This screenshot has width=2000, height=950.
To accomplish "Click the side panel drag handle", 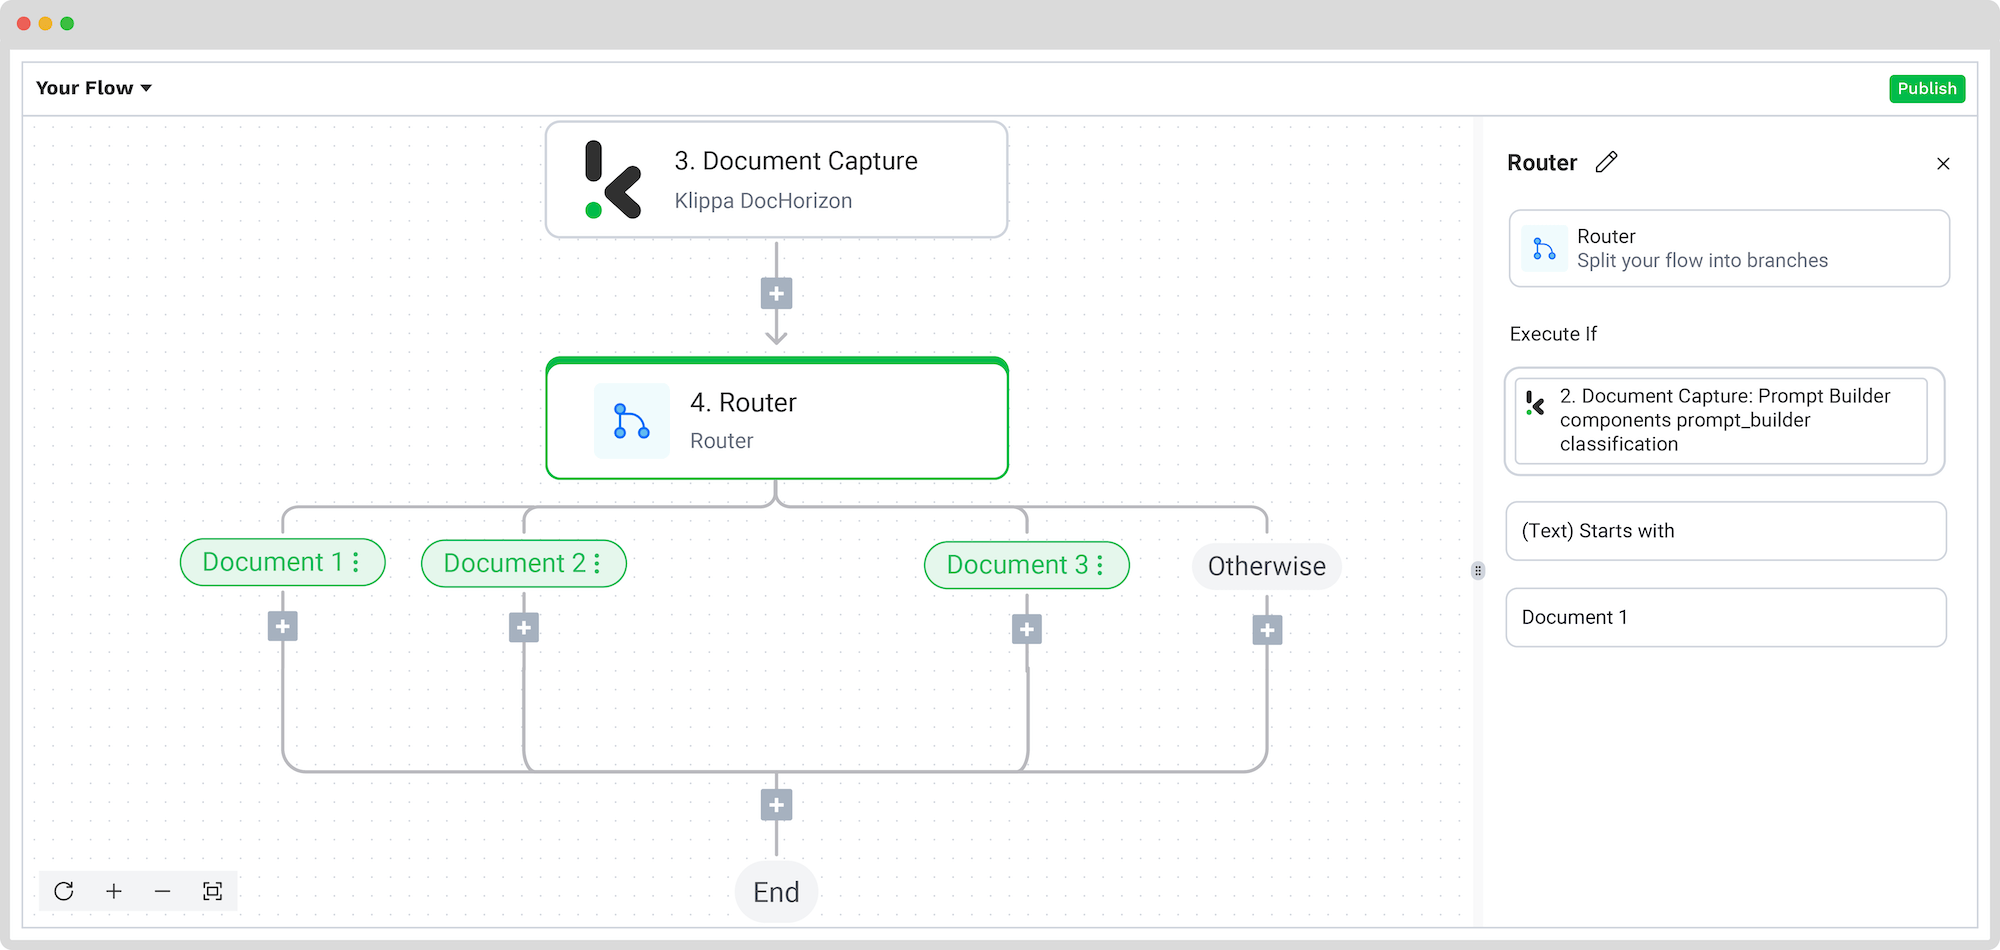I will 1478,570.
